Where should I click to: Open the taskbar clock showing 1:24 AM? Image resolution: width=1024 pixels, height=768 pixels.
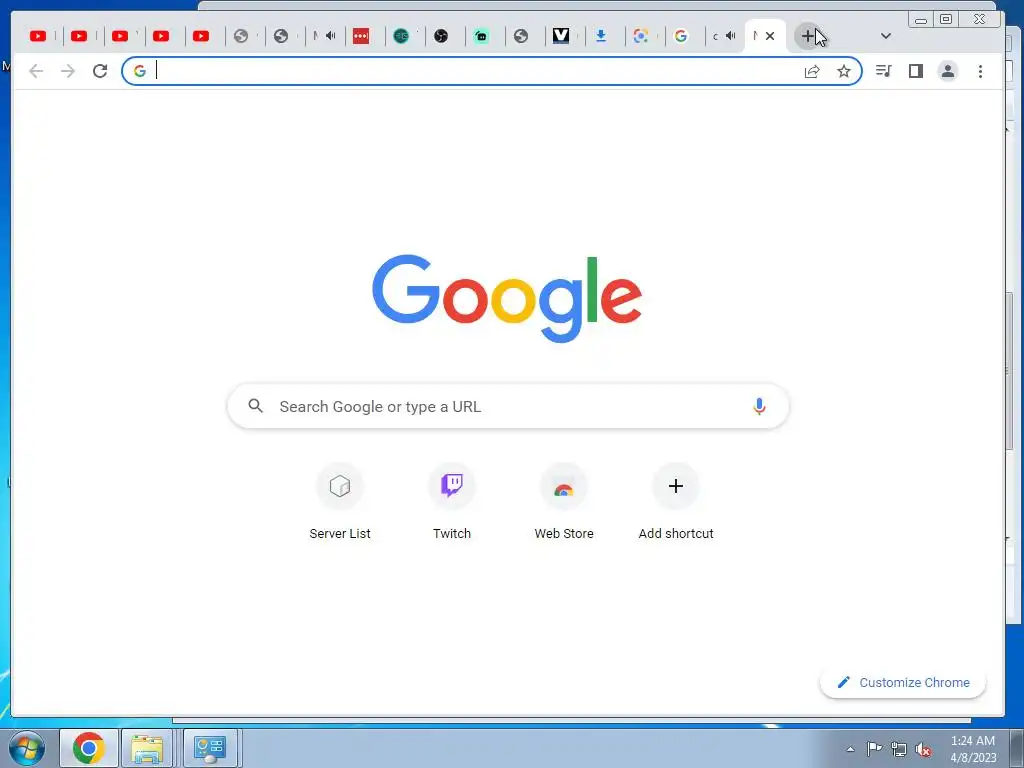click(x=973, y=749)
